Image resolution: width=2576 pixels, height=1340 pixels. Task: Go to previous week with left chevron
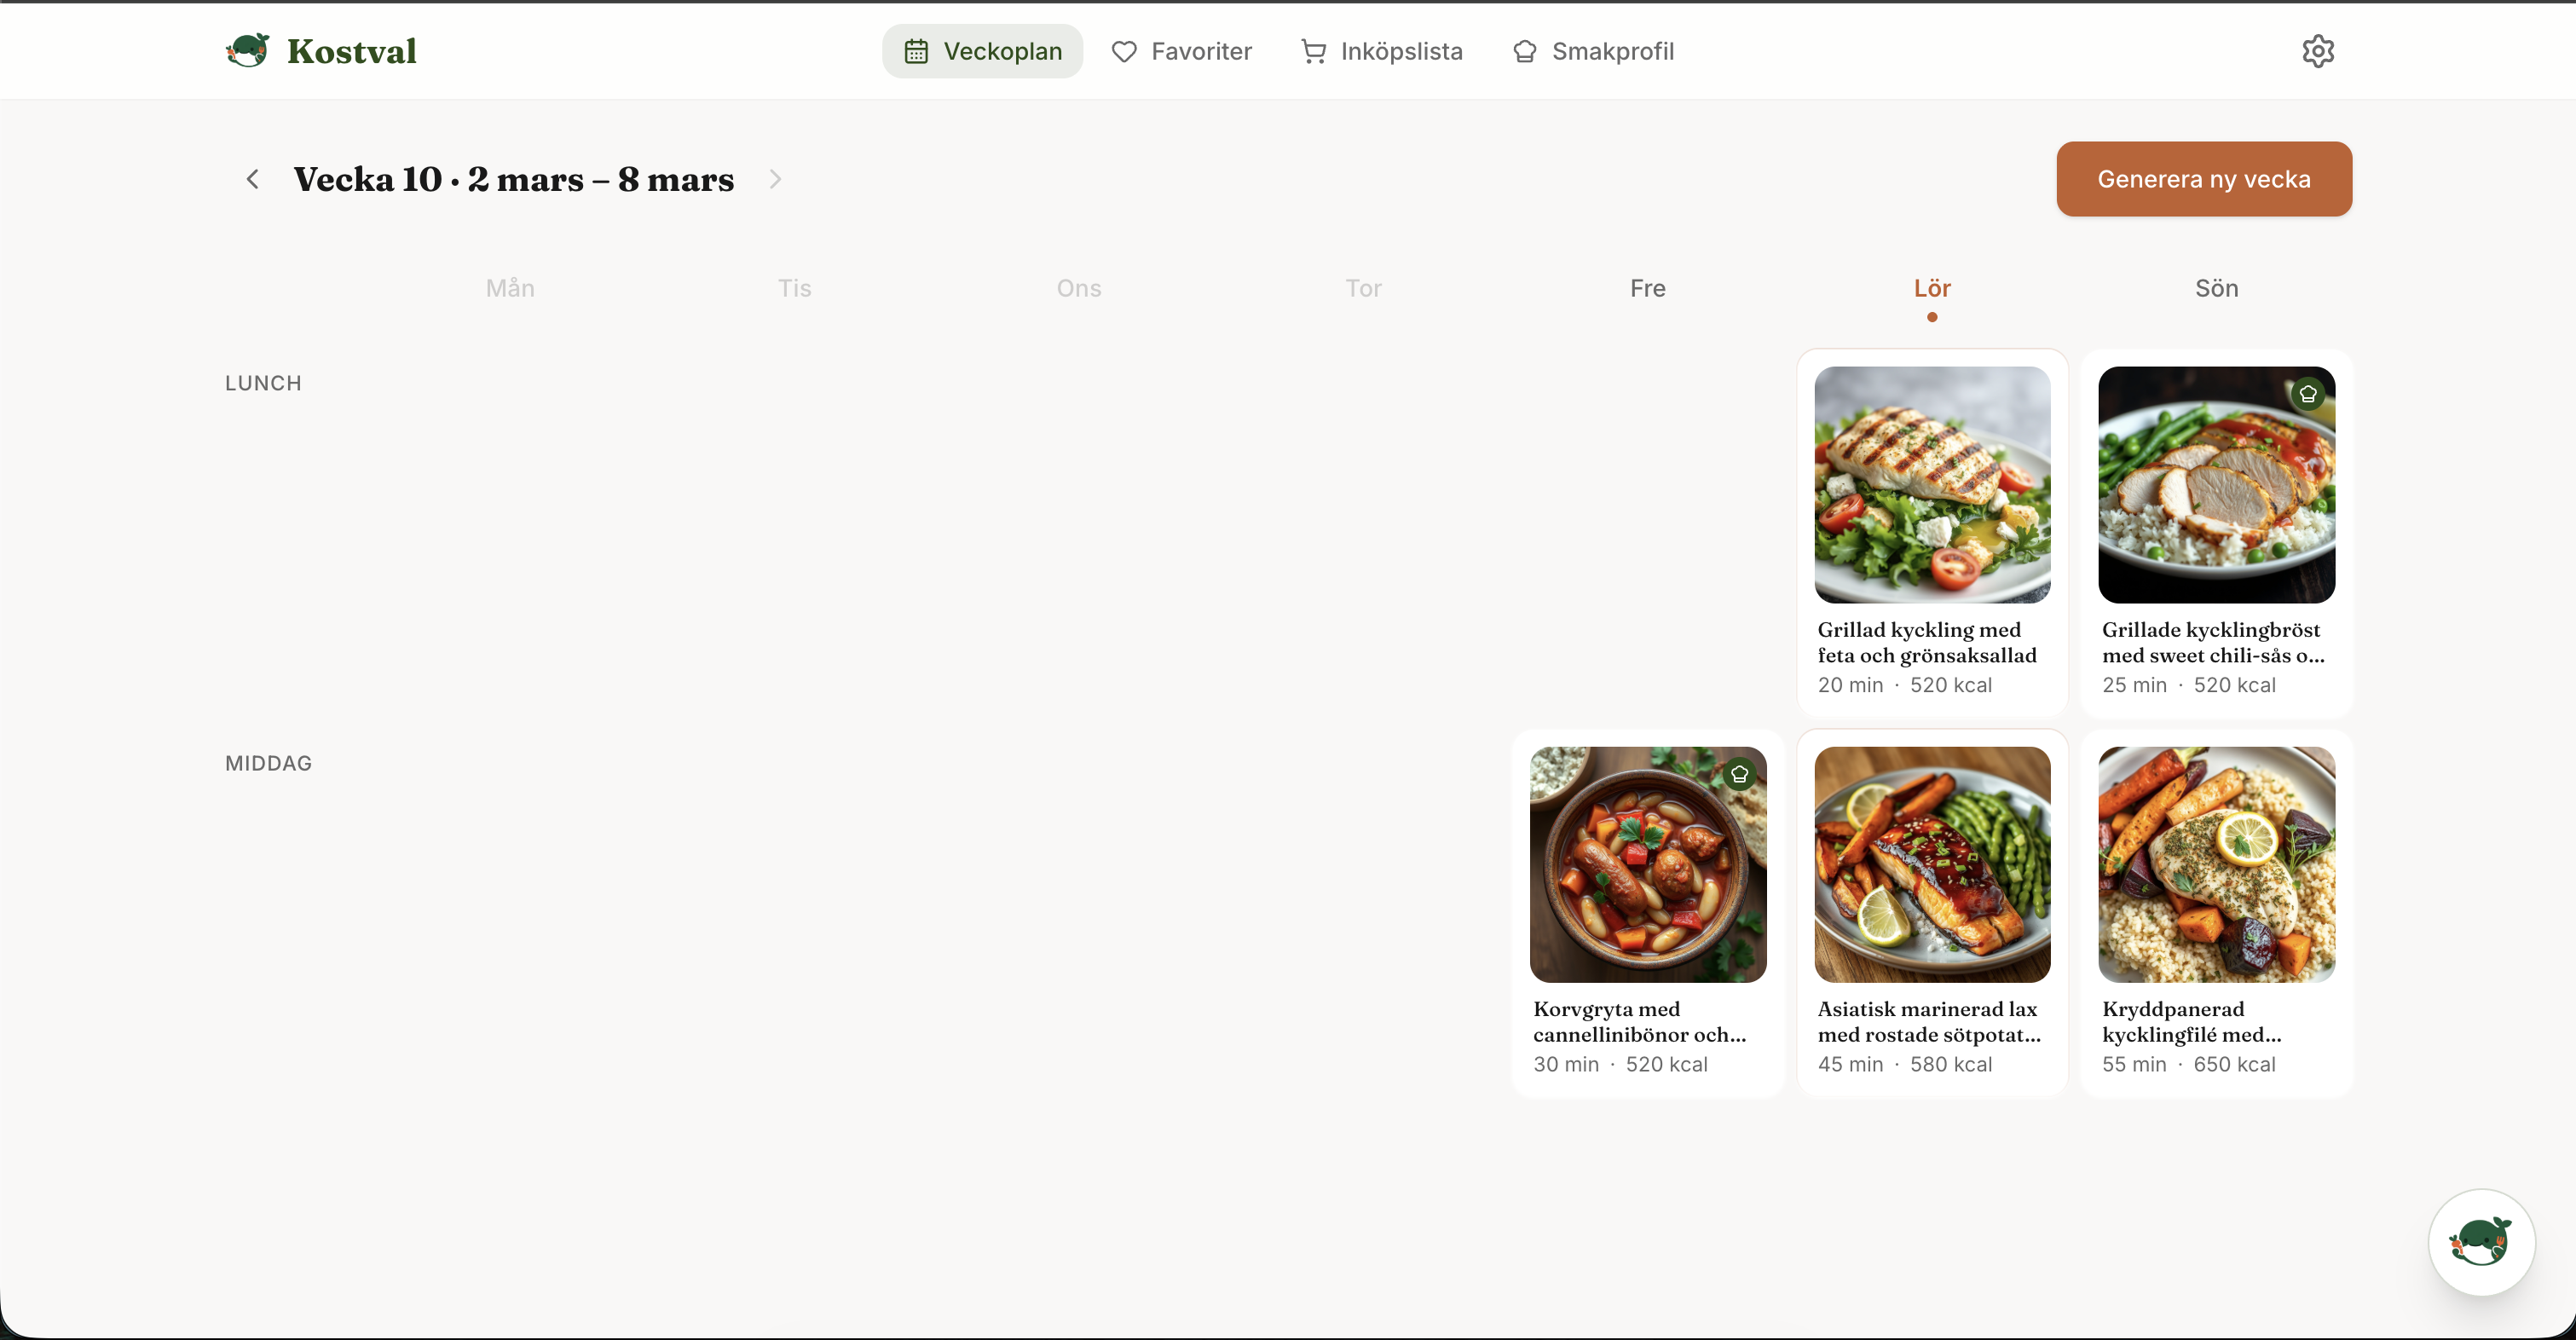(253, 179)
